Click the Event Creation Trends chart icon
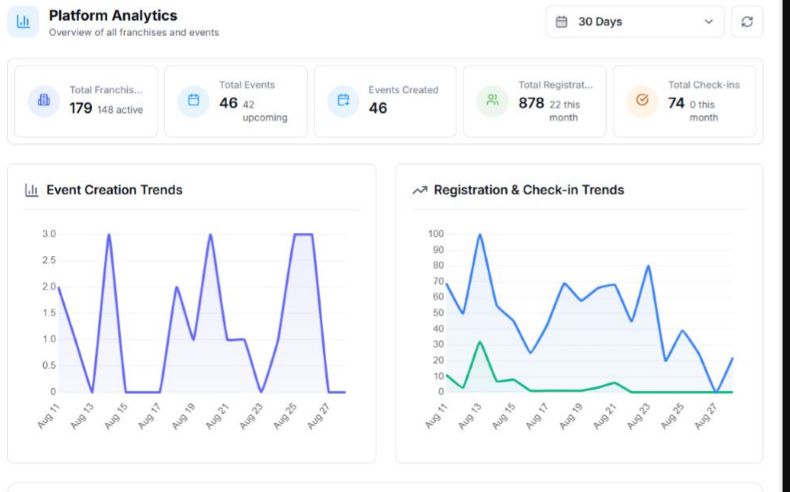 [x=32, y=190]
